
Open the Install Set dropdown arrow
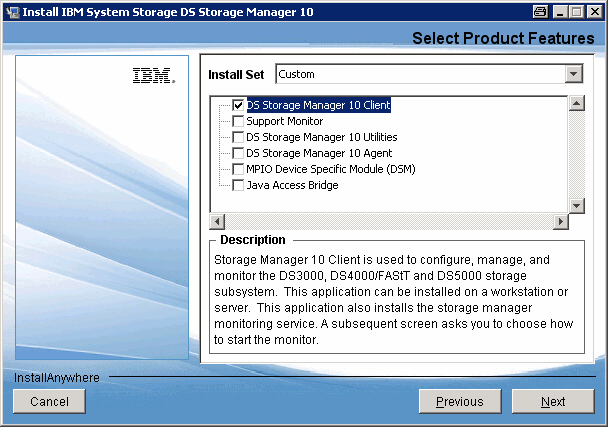[573, 74]
